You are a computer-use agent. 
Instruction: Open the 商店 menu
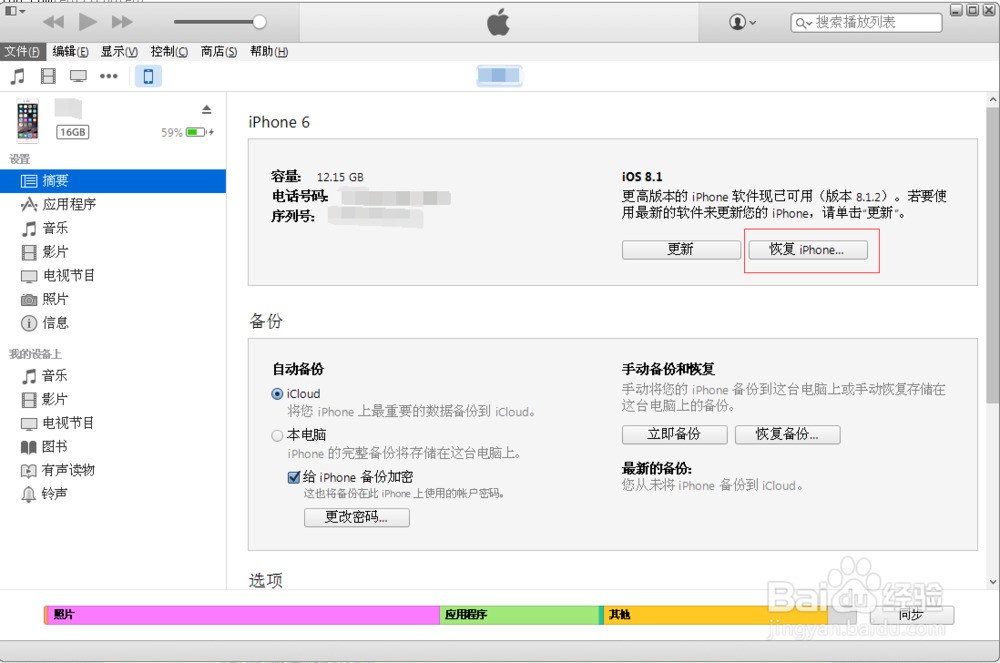(219, 52)
